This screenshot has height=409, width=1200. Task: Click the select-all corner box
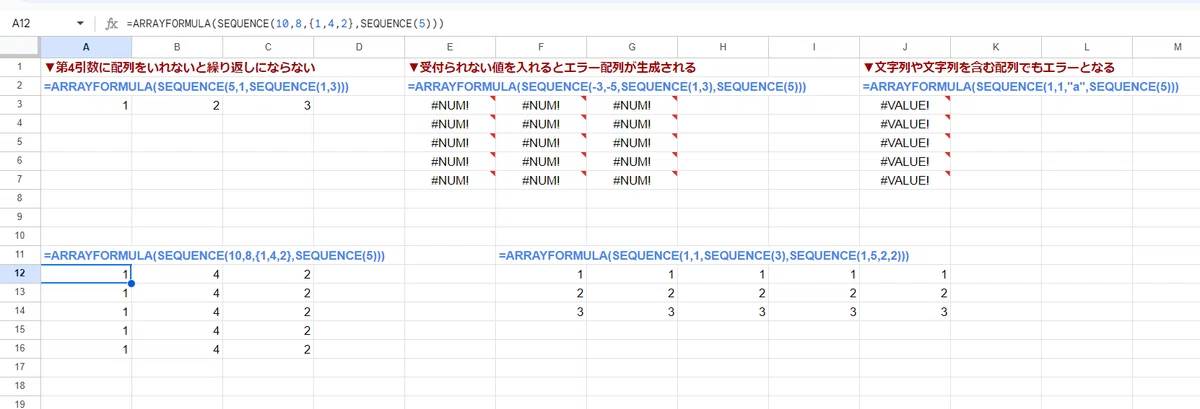20,47
